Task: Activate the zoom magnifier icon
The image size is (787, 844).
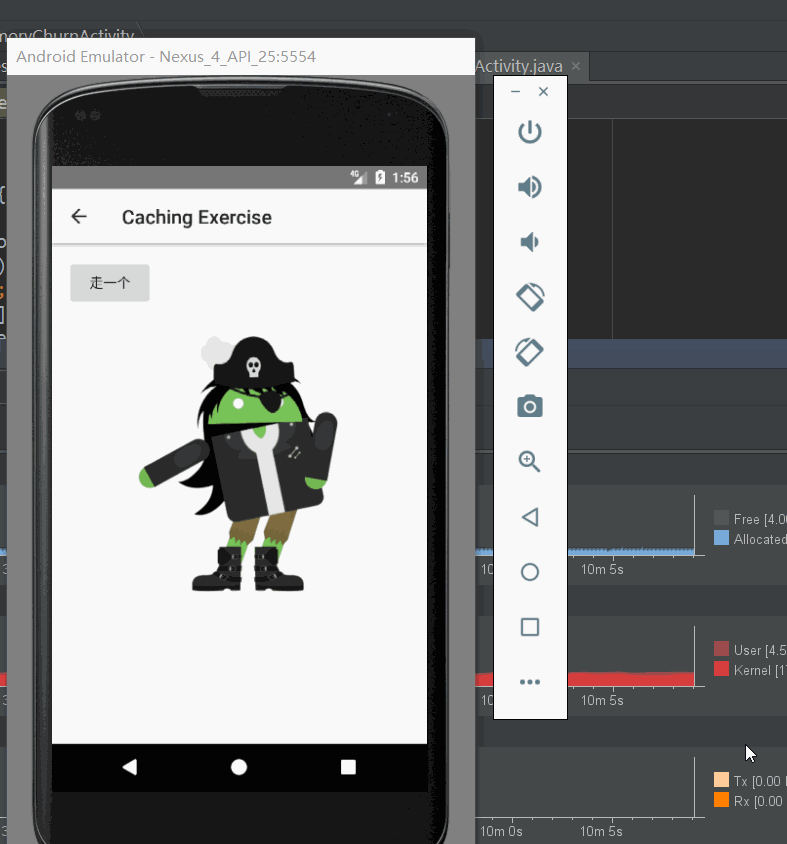Action: (x=530, y=462)
